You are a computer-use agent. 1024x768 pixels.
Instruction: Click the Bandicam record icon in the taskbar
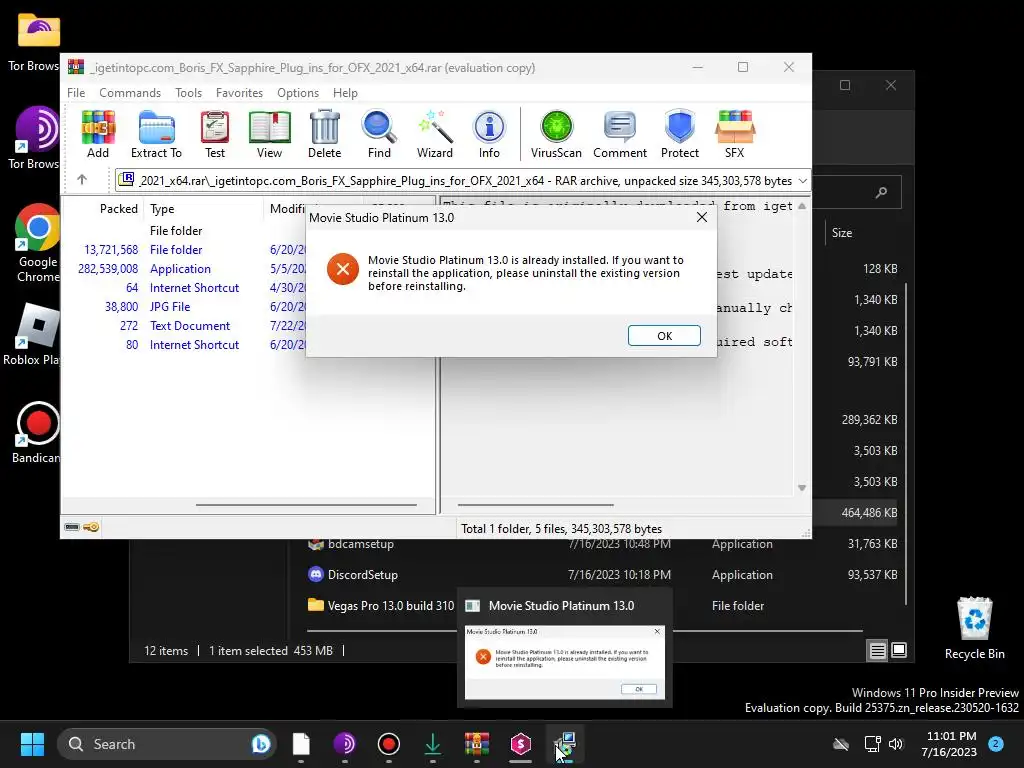pos(389,744)
